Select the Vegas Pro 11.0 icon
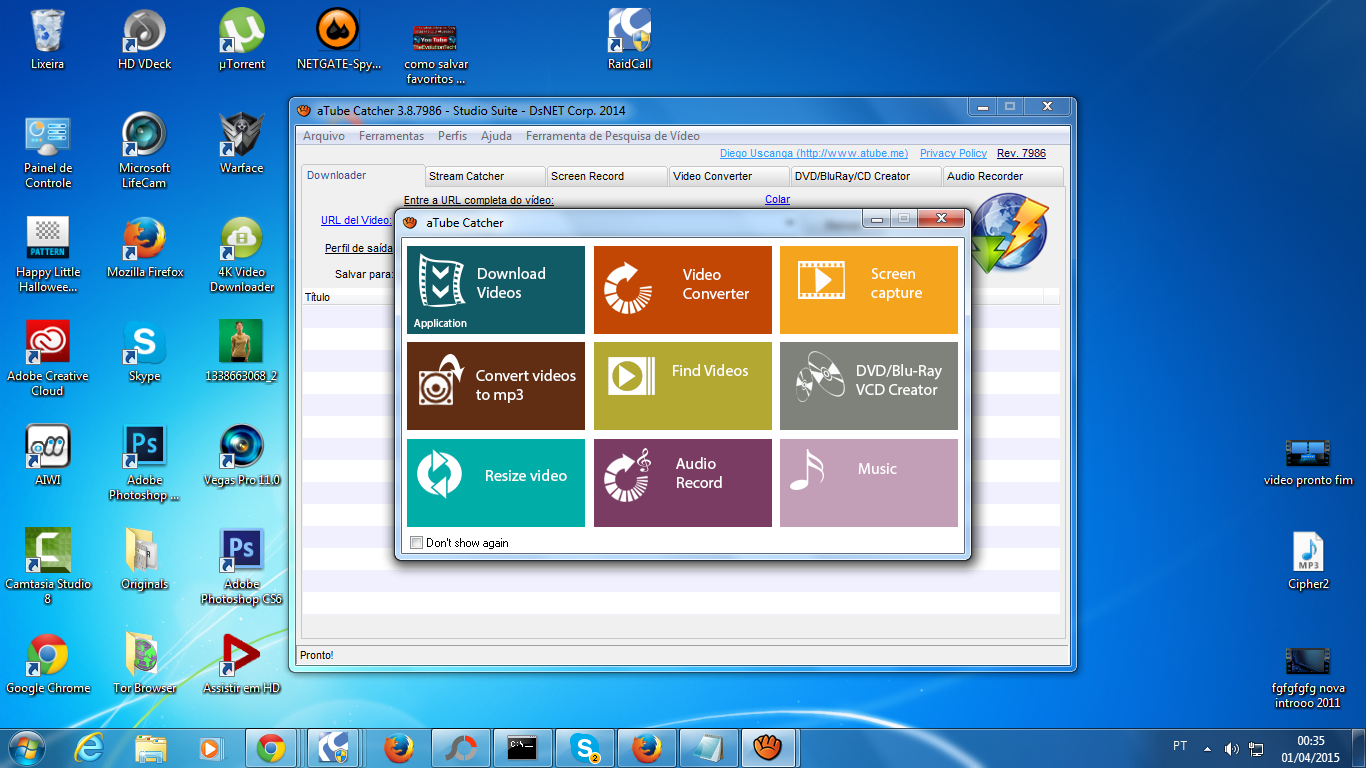 [242, 456]
